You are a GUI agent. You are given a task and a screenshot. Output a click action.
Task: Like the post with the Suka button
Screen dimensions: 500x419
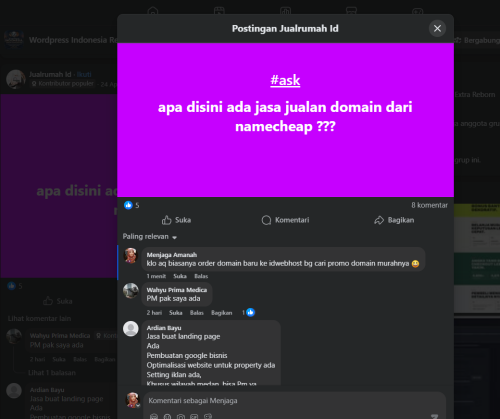[176, 220]
